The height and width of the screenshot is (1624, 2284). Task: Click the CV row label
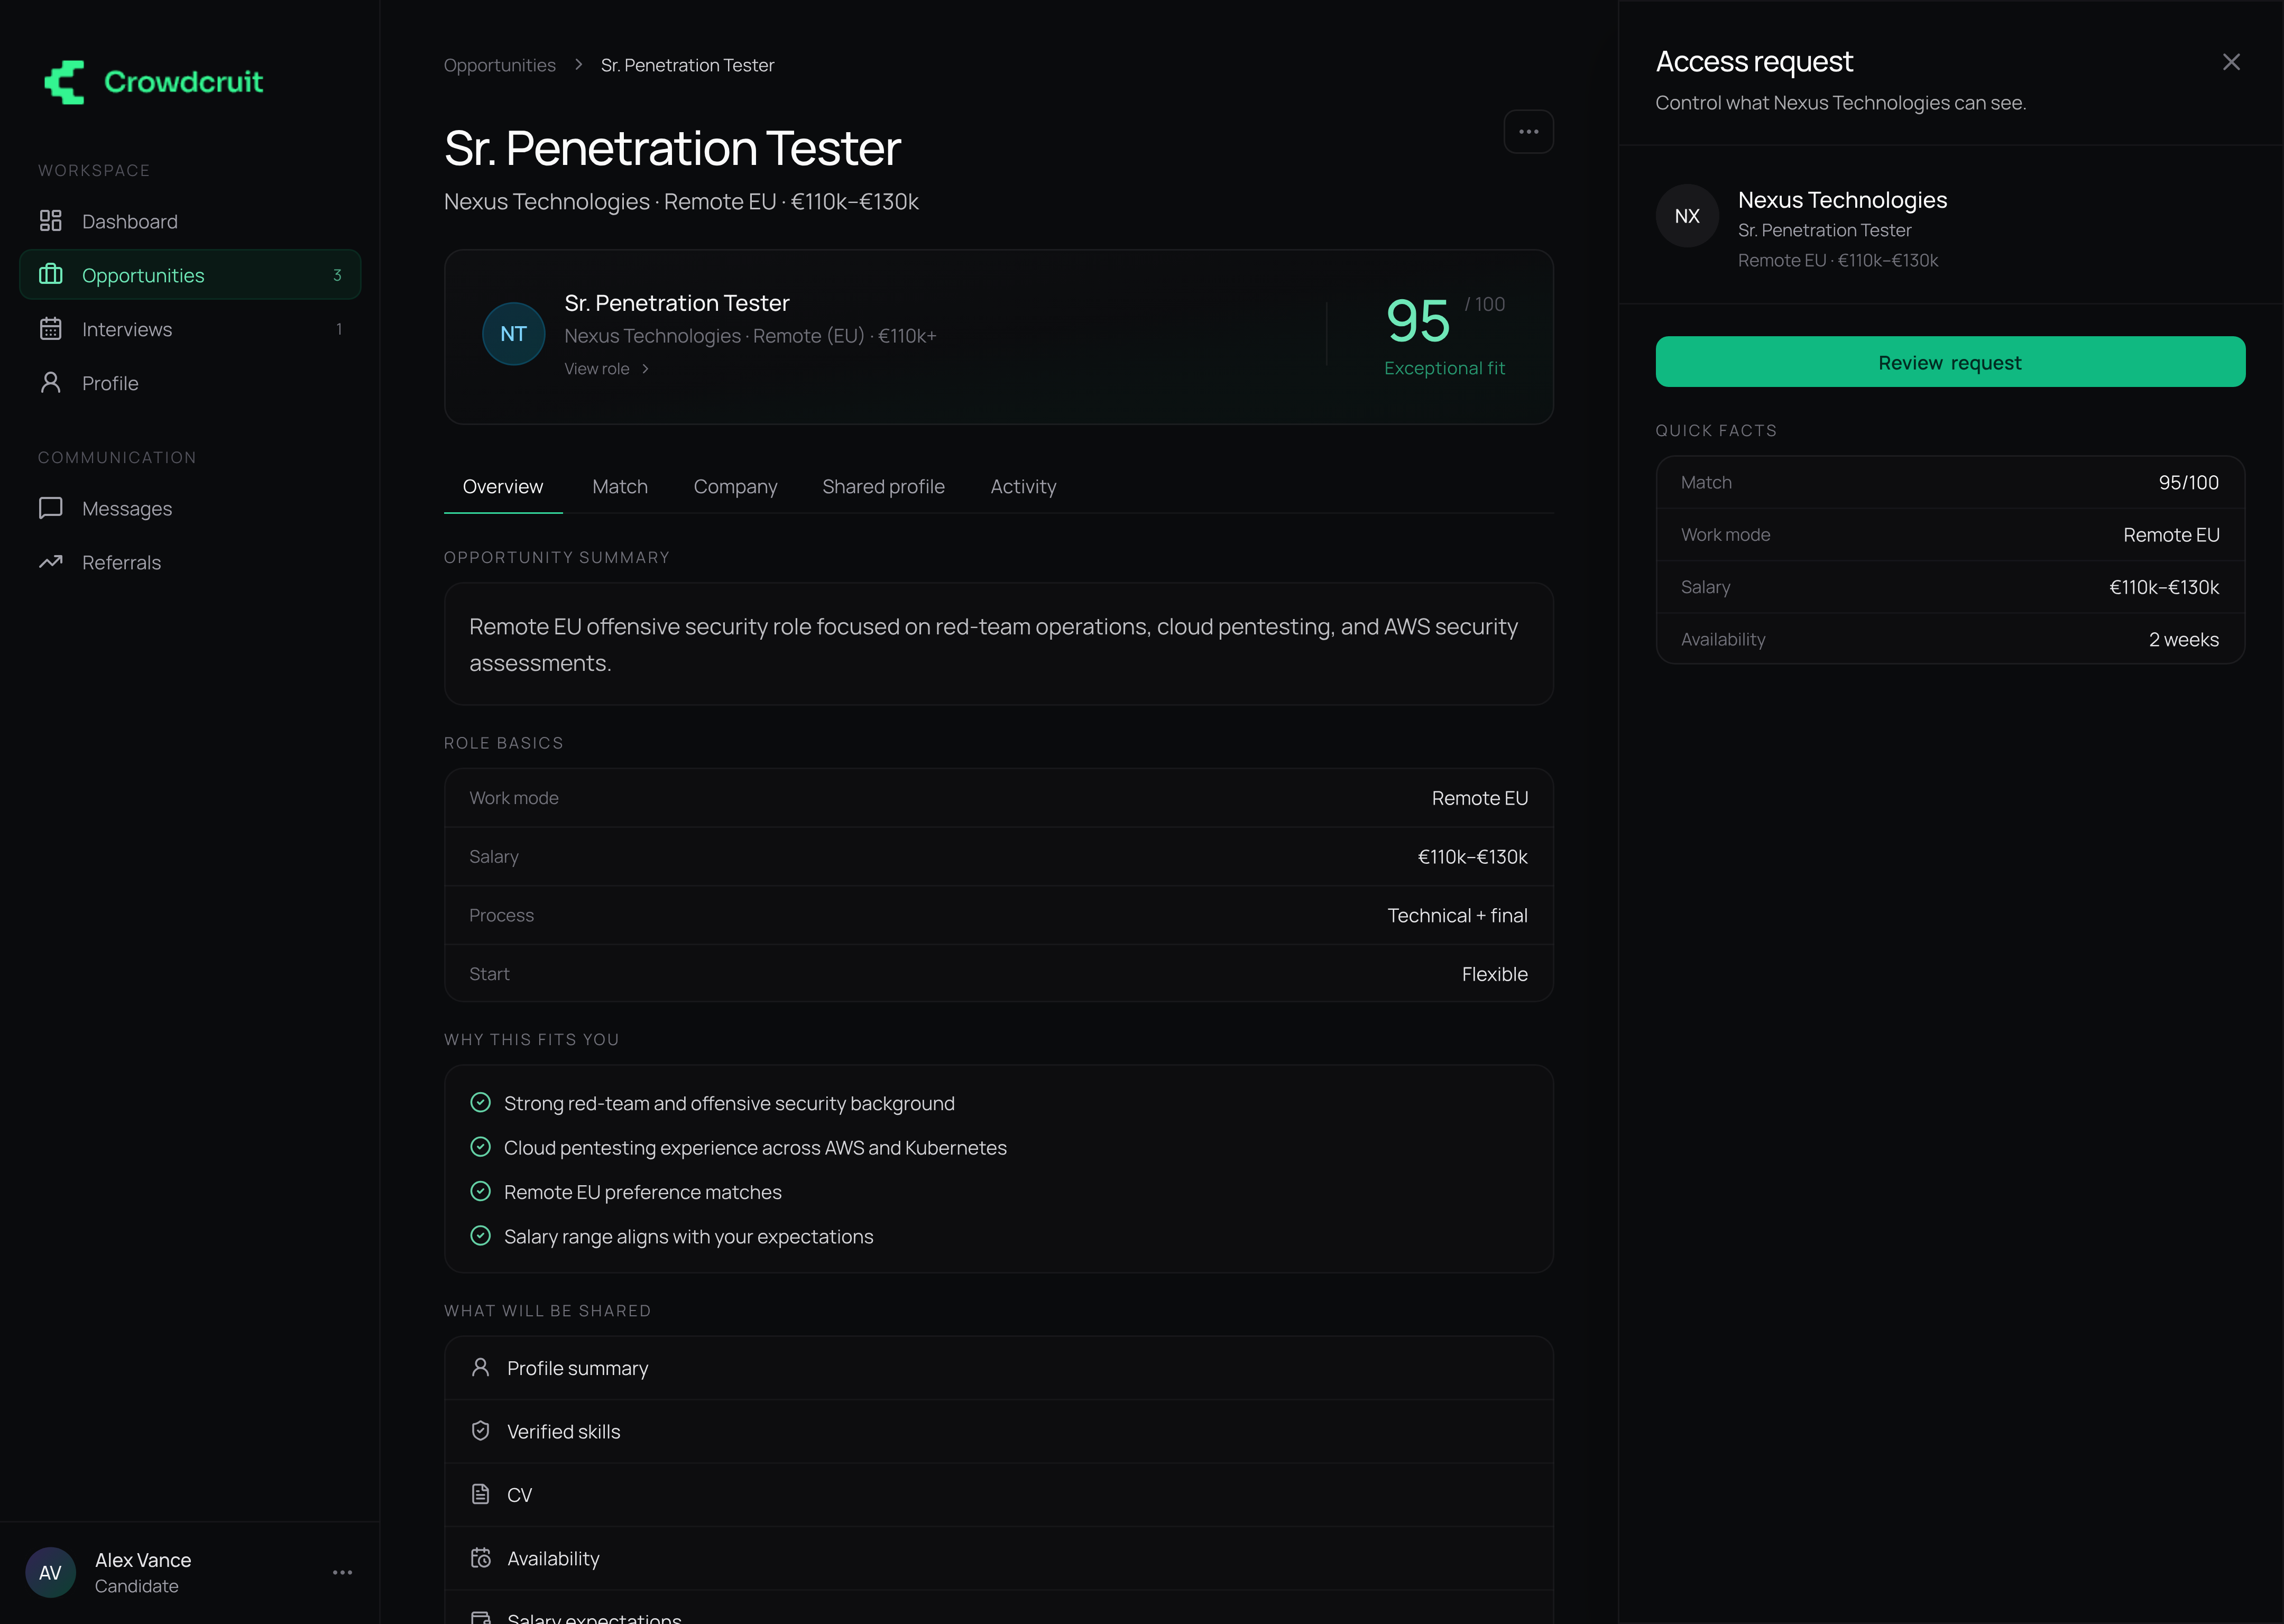520,1495
